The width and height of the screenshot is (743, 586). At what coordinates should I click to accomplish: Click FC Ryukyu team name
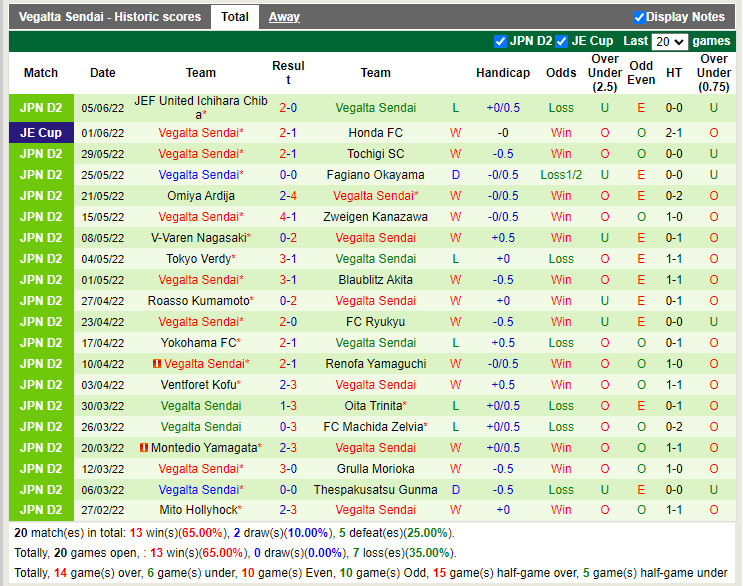point(375,322)
